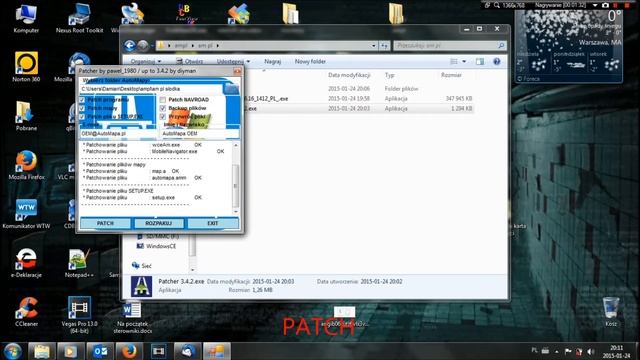
Task: Click the EXIT button in Patcher
Action: pos(213,223)
